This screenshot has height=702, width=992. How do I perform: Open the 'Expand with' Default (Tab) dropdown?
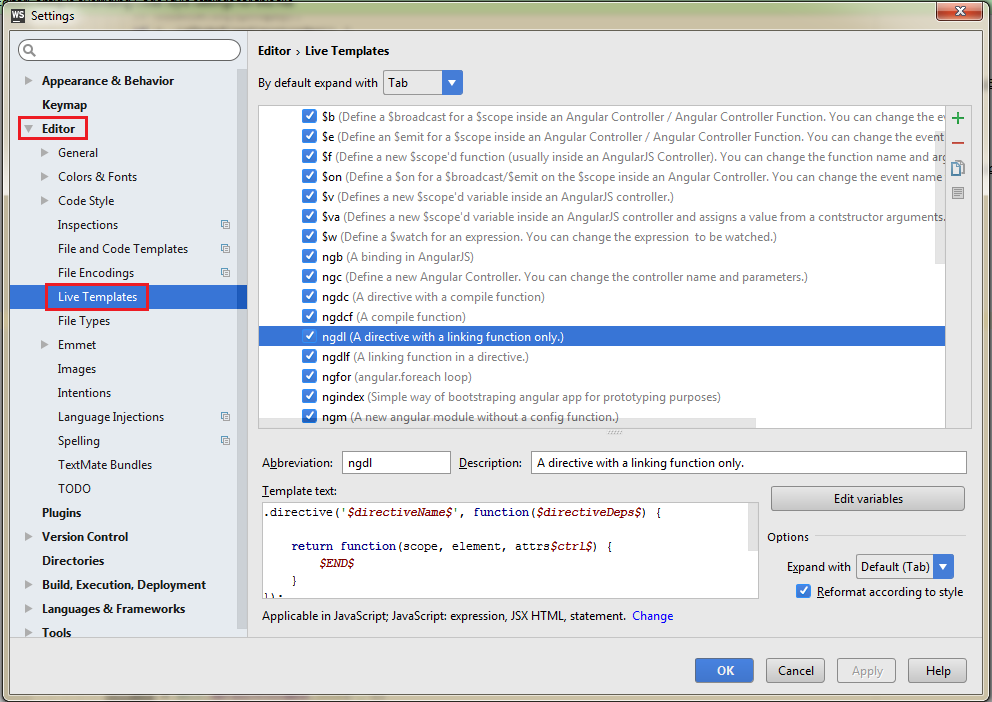coord(941,566)
